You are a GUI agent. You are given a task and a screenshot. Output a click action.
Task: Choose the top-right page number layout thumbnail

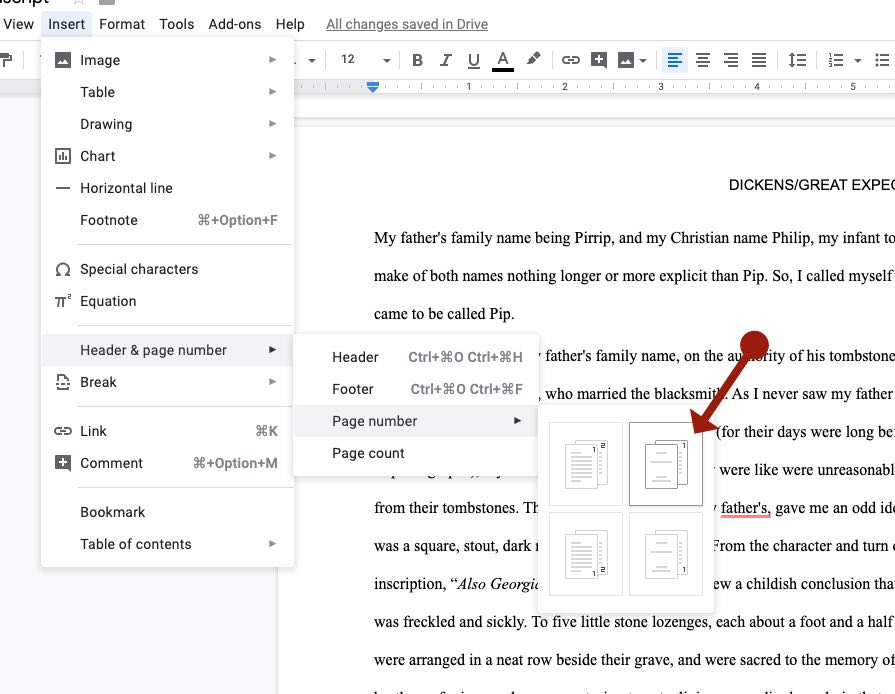click(x=666, y=463)
